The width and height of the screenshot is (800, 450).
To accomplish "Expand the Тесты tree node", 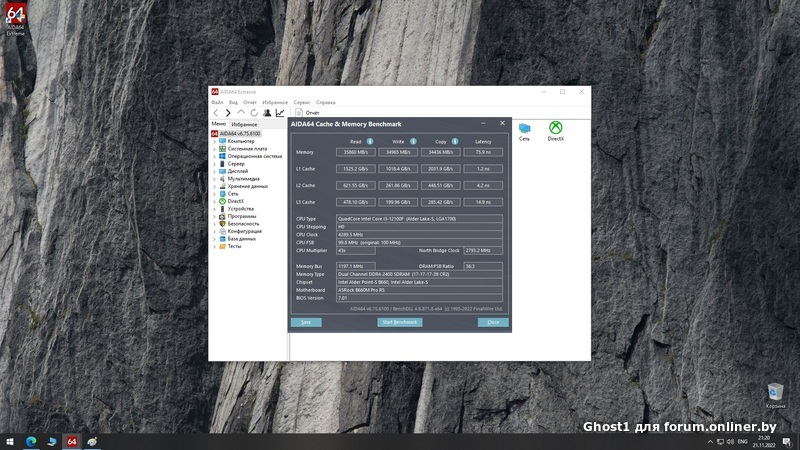I will point(214,246).
